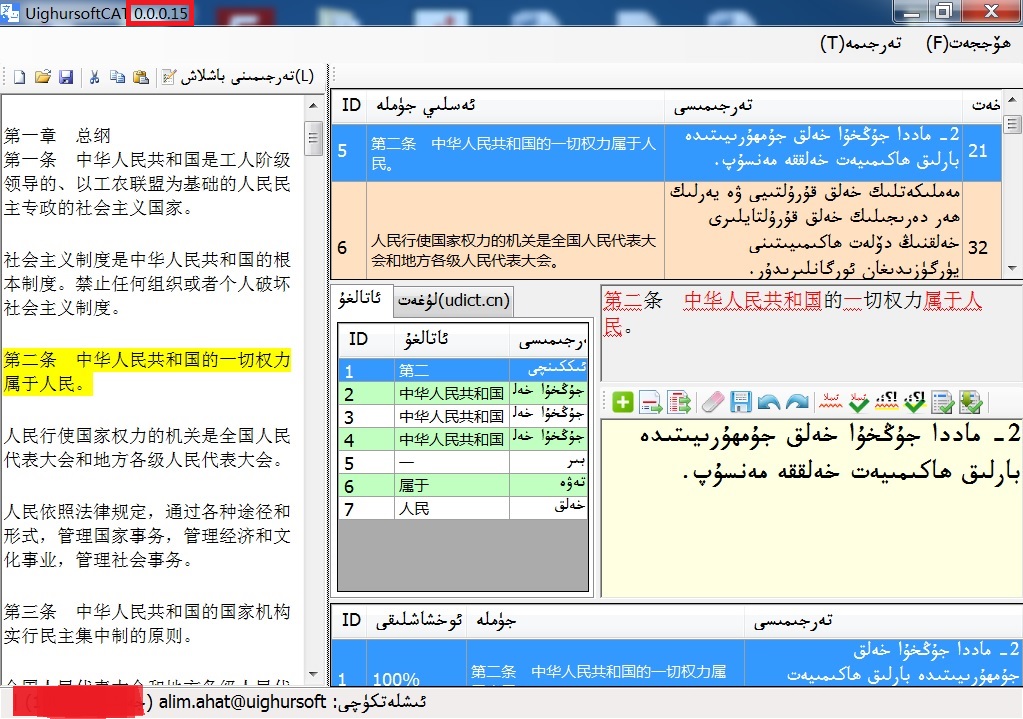Open the (F) menu
Screen dimensions: 1023x719
[968, 44]
